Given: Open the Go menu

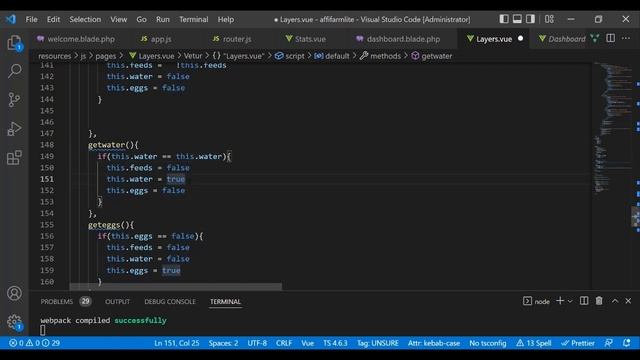Looking at the screenshot, I should pos(141,19).
